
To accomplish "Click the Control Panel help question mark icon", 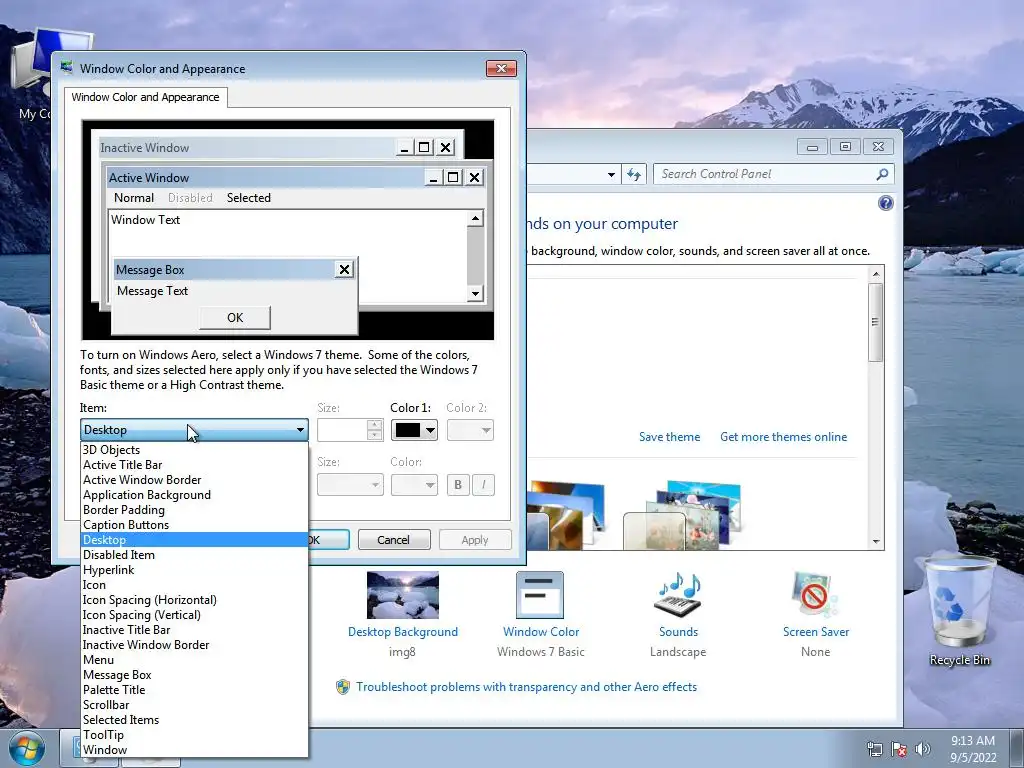I will click(x=885, y=203).
